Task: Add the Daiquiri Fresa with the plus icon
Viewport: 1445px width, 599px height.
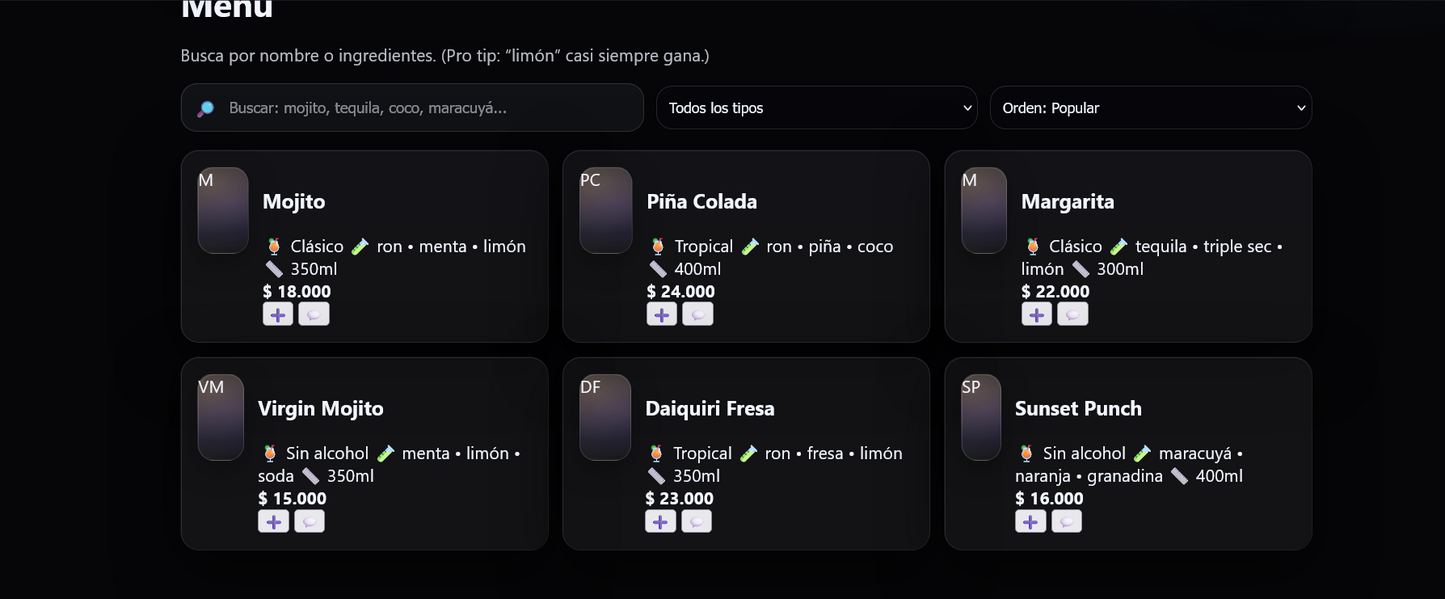Action: point(661,521)
